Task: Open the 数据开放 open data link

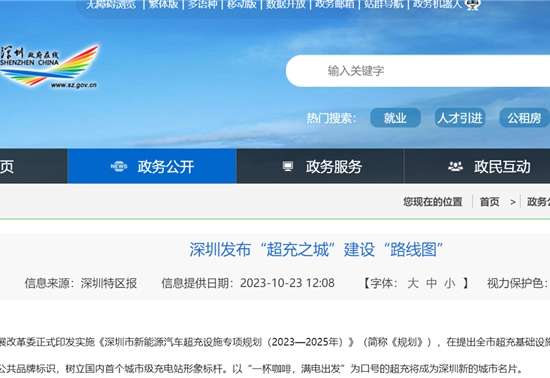Action: [x=286, y=4]
